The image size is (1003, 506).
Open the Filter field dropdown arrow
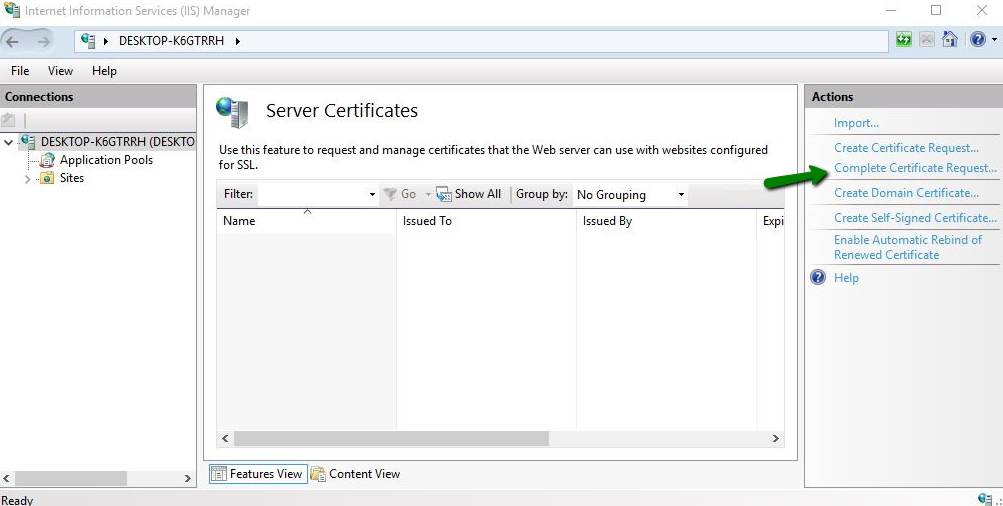372,195
